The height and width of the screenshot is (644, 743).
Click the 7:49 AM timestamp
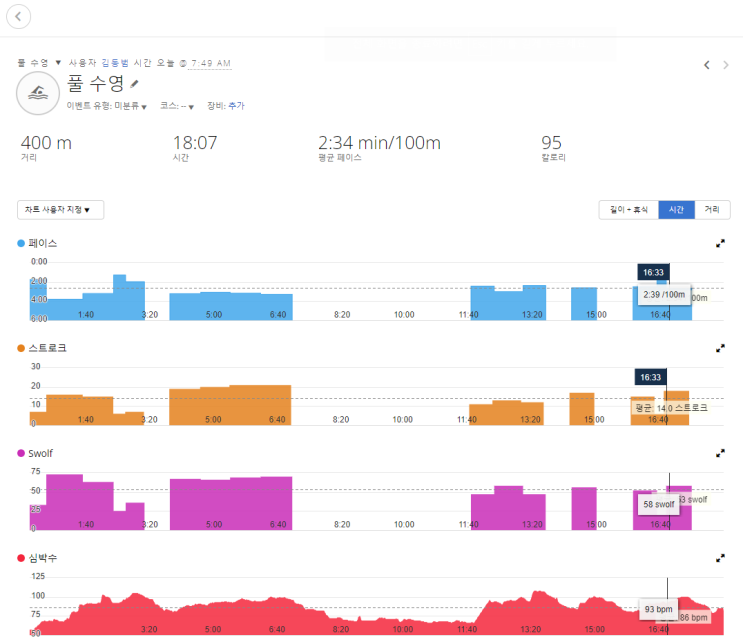(211, 63)
